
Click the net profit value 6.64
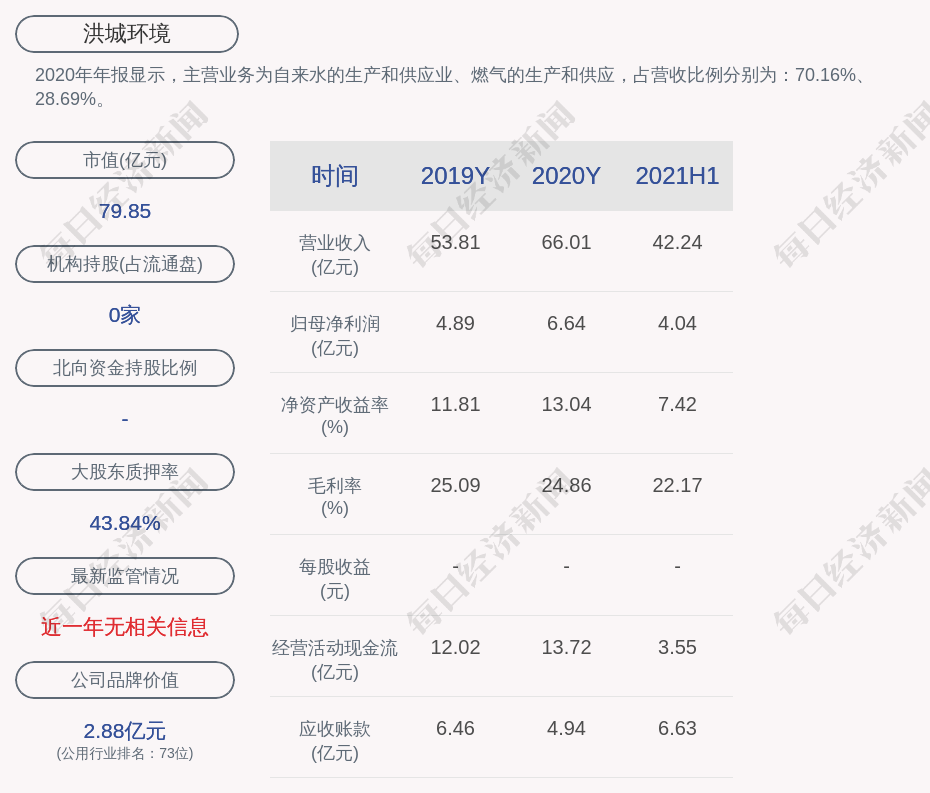[x=566, y=323]
